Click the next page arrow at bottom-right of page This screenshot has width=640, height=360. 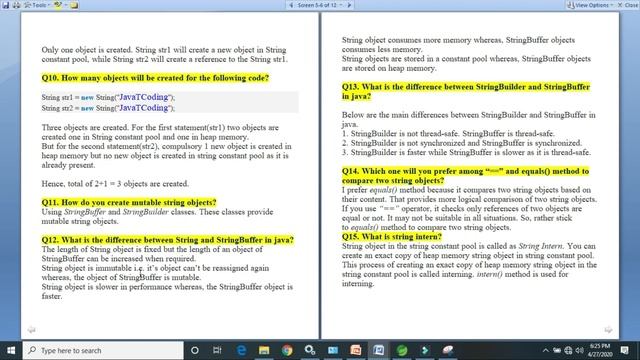click(608, 329)
